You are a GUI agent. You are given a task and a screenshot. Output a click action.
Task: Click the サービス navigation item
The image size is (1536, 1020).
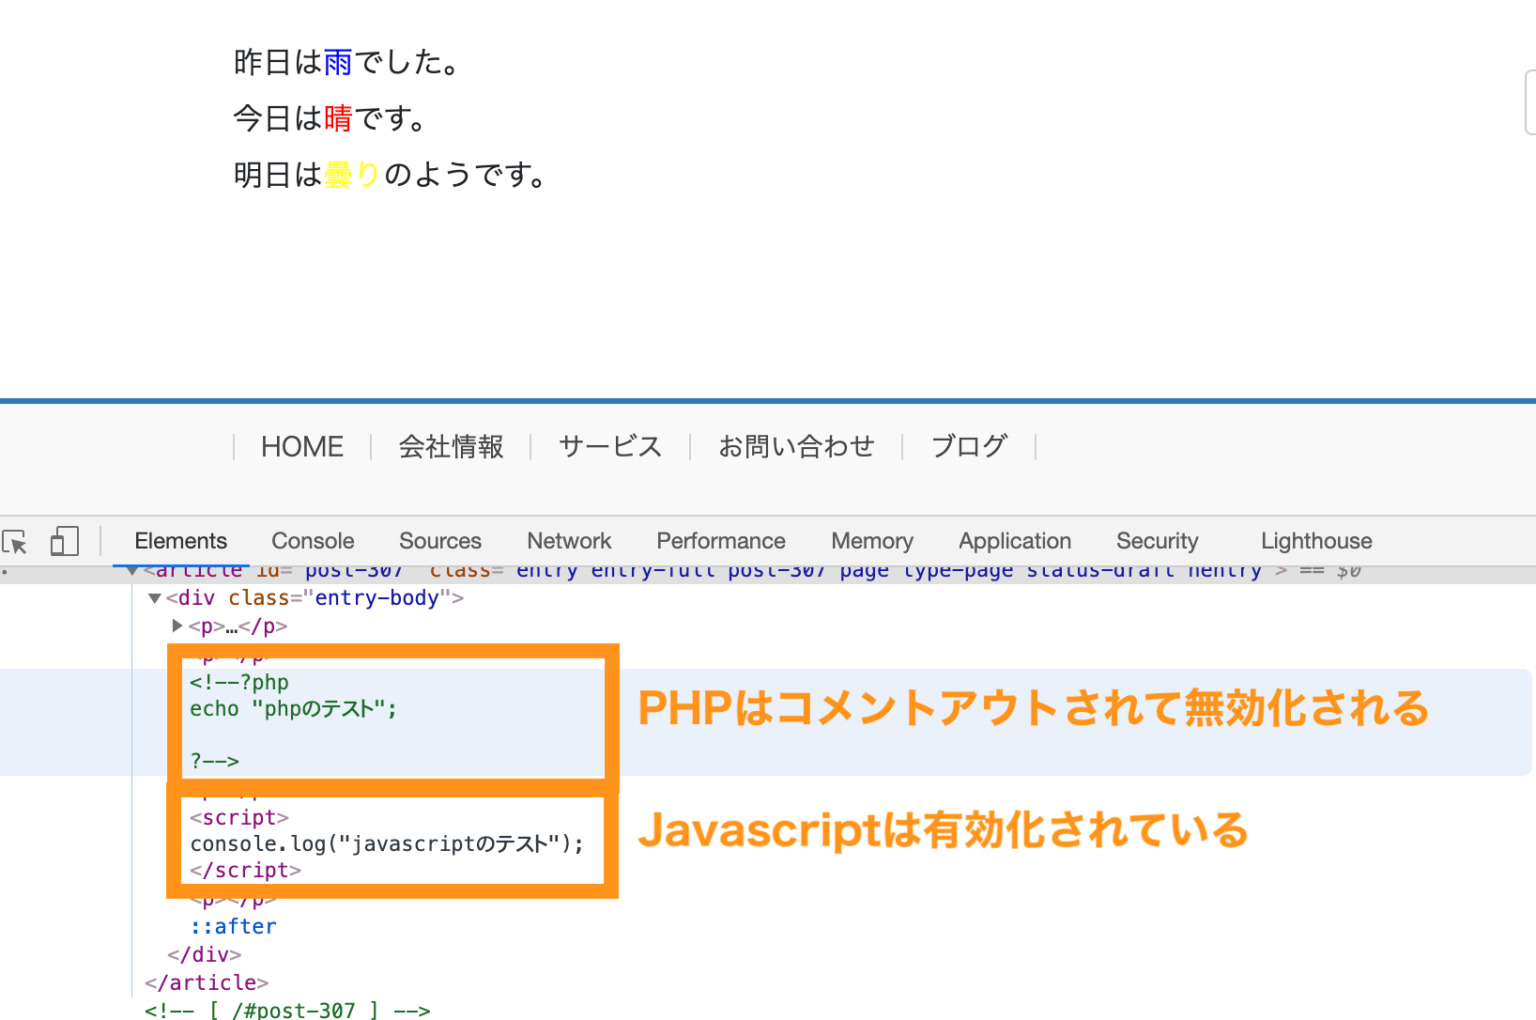click(x=609, y=447)
